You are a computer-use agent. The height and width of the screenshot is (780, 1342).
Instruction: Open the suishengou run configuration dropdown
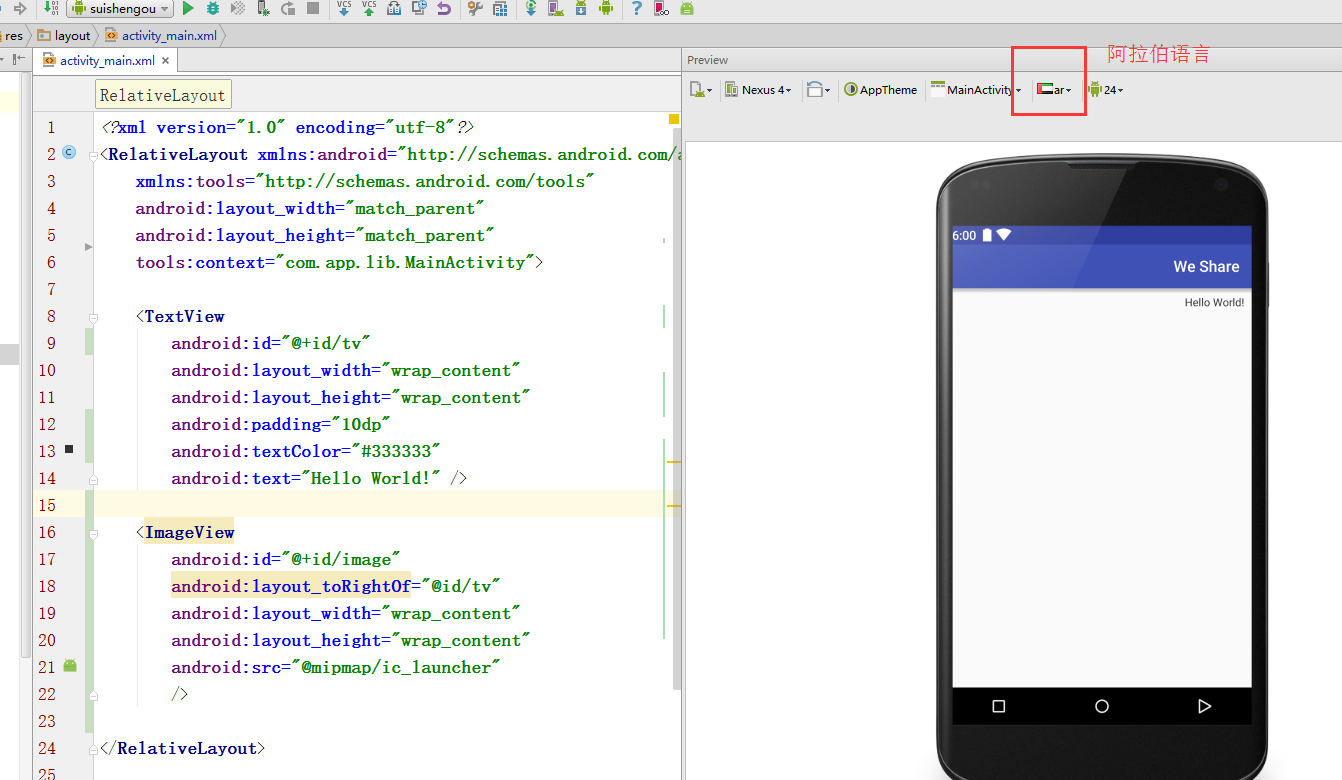click(x=122, y=9)
